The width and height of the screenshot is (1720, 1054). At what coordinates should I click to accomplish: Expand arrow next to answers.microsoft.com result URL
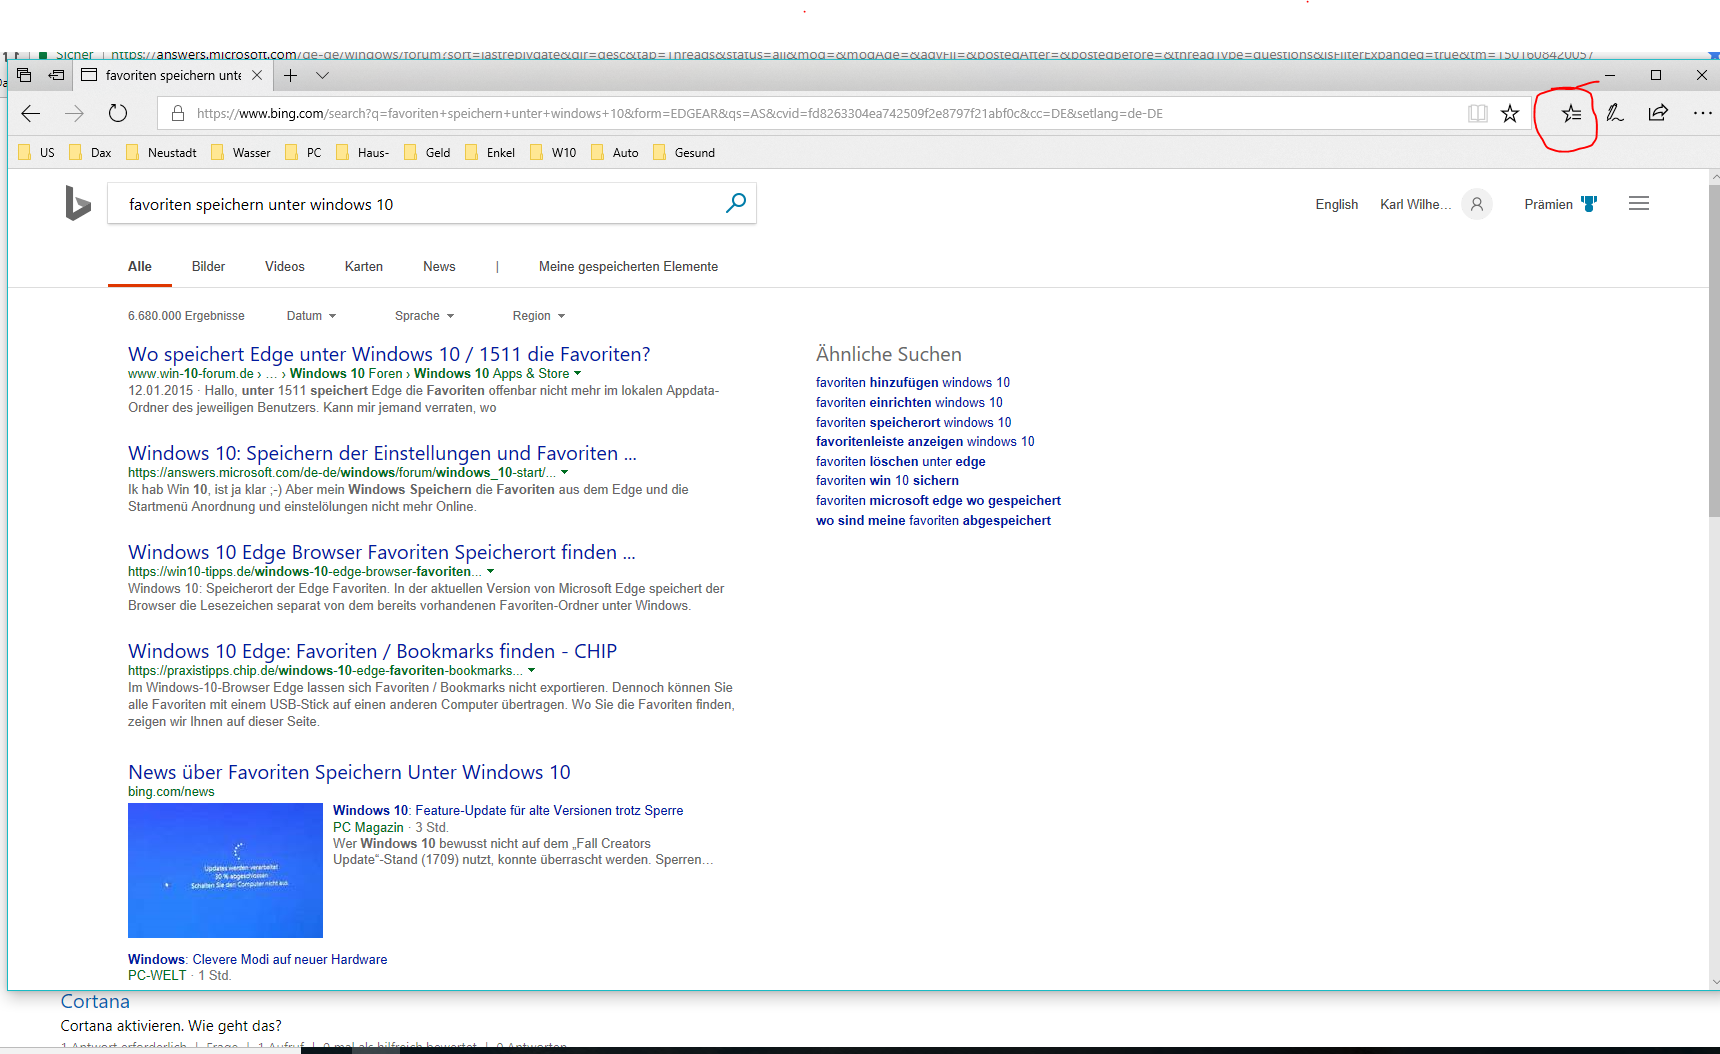[x=564, y=472]
